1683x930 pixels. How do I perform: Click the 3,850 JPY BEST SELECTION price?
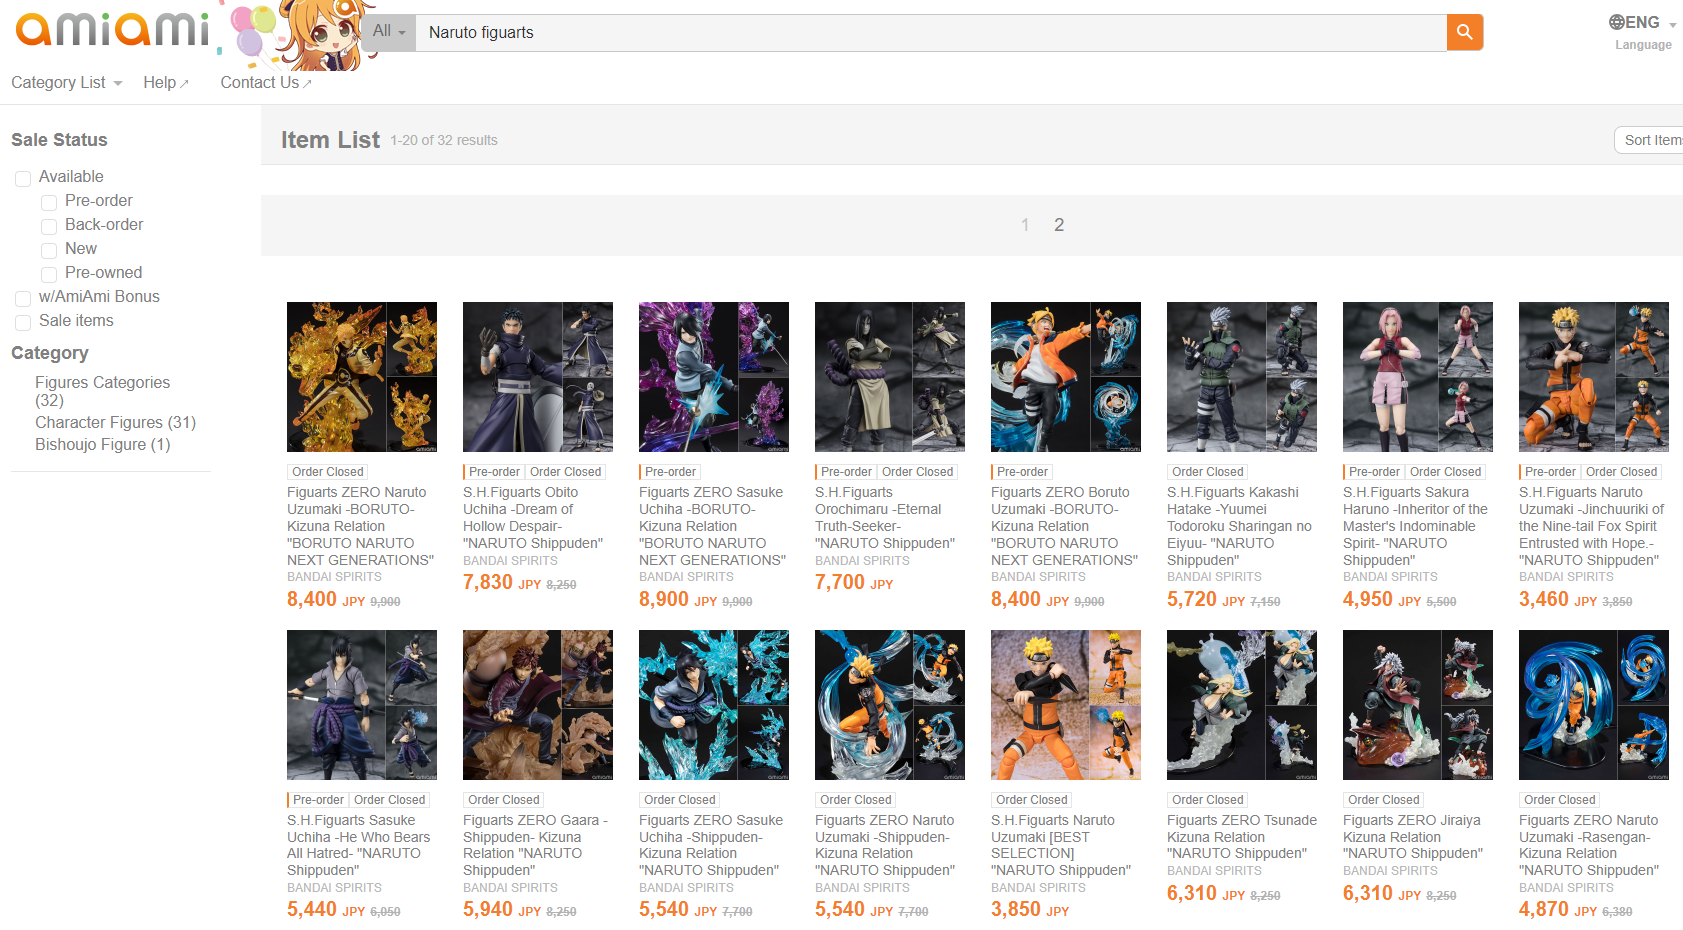tap(1030, 910)
